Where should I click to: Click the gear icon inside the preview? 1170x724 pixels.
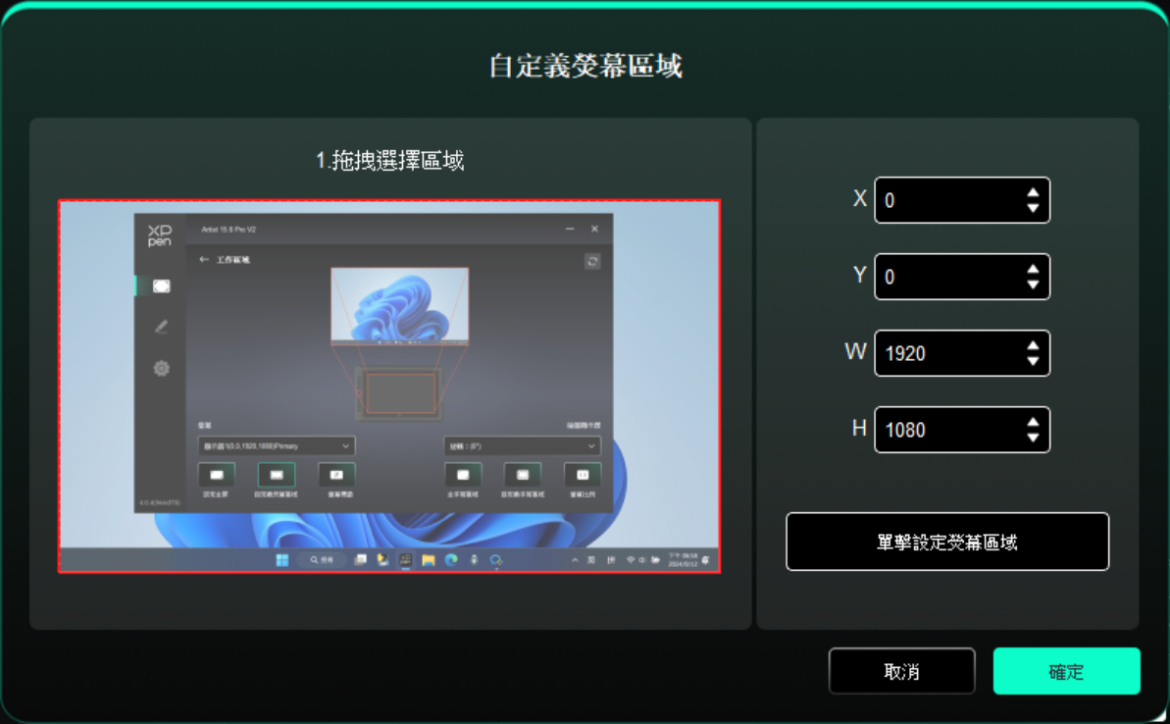(x=161, y=369)
